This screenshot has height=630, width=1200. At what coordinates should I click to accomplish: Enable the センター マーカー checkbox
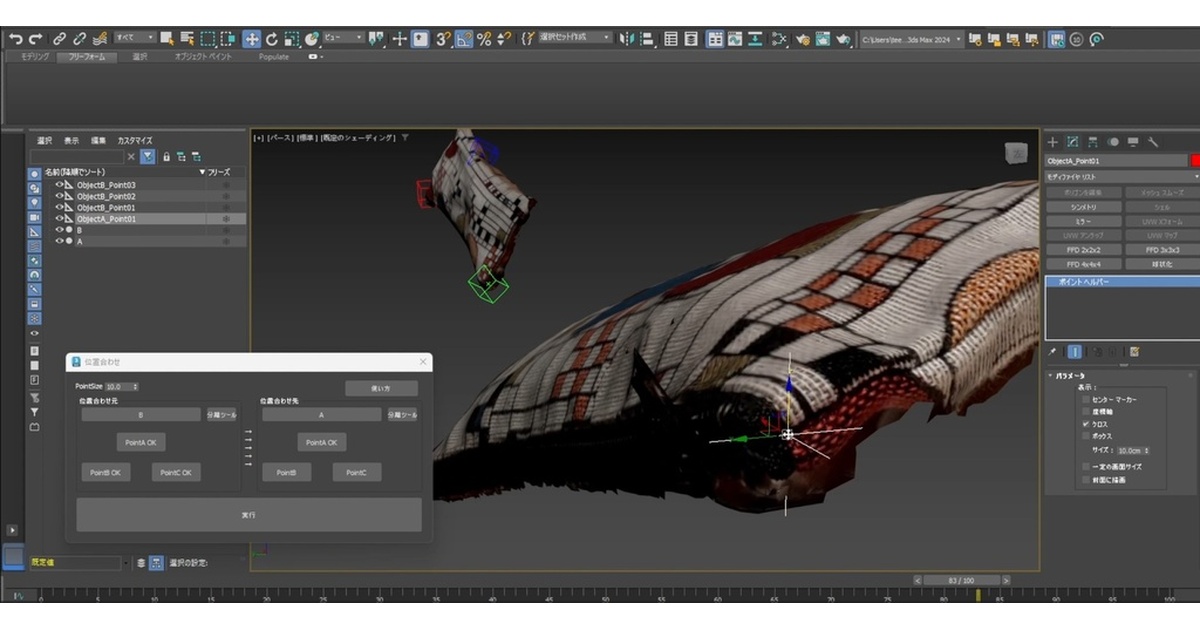[1086, 399]
